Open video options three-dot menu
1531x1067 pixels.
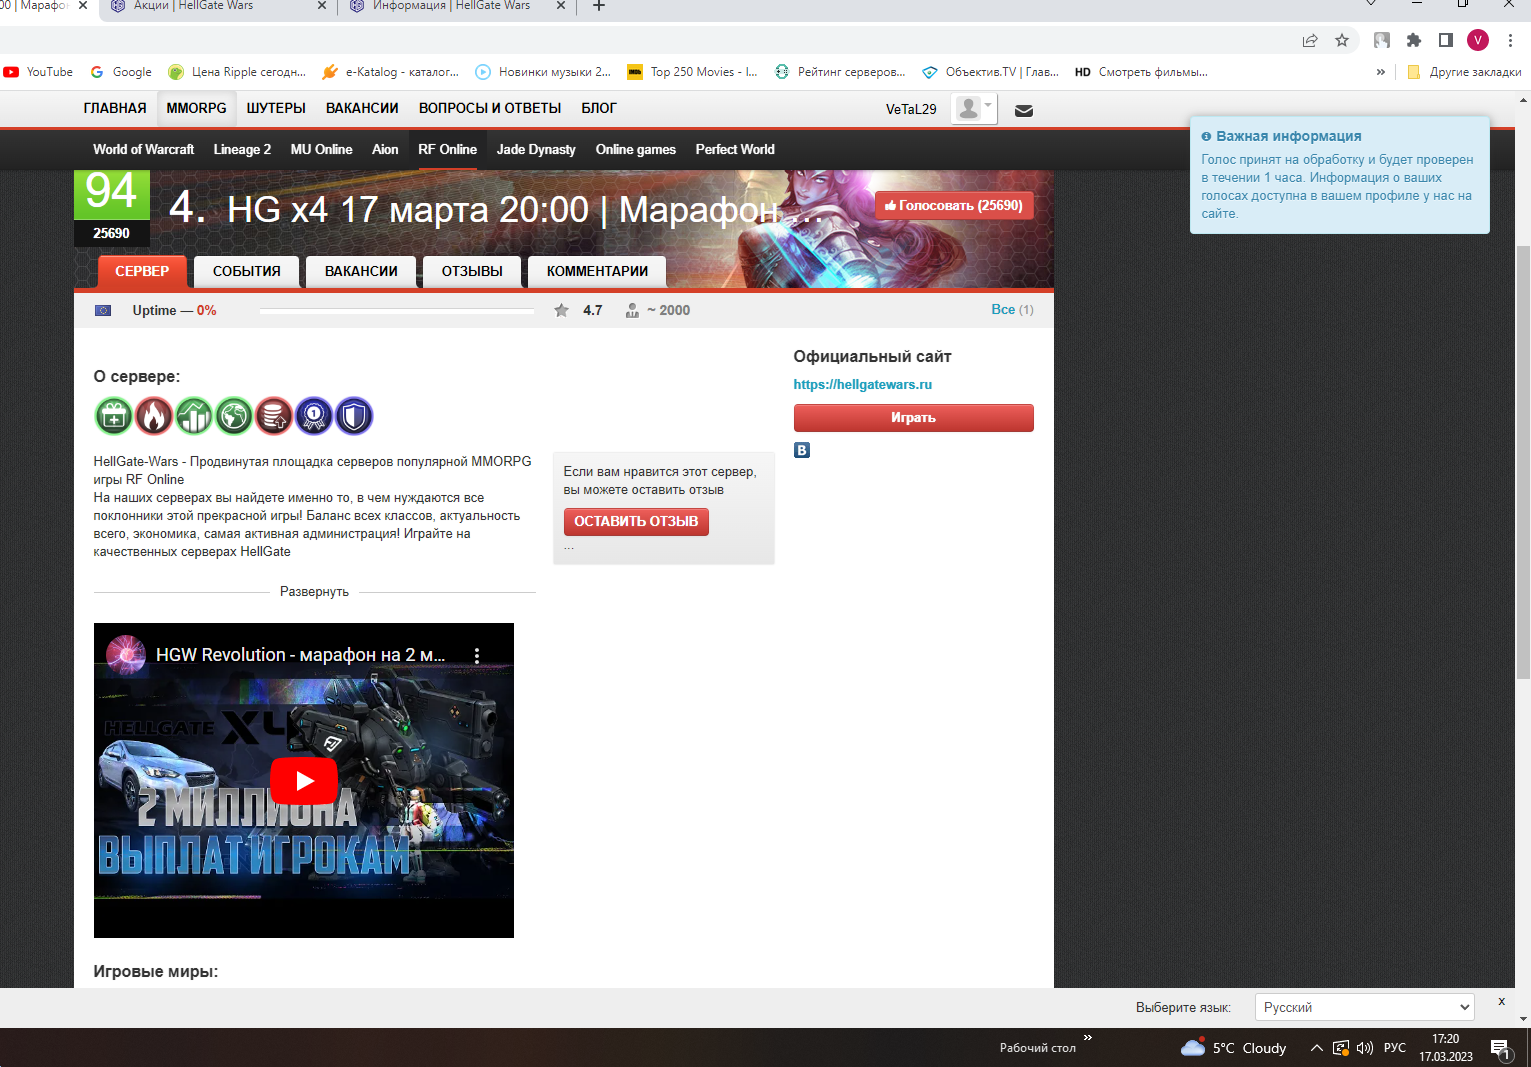pyautogui.click(x=477, y=655)
